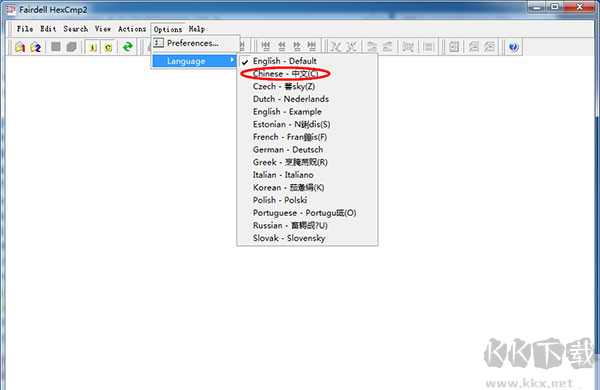Jump to last difference toolbar icon
The width and height of the screenshot is (600, 390).
(312, 47)
